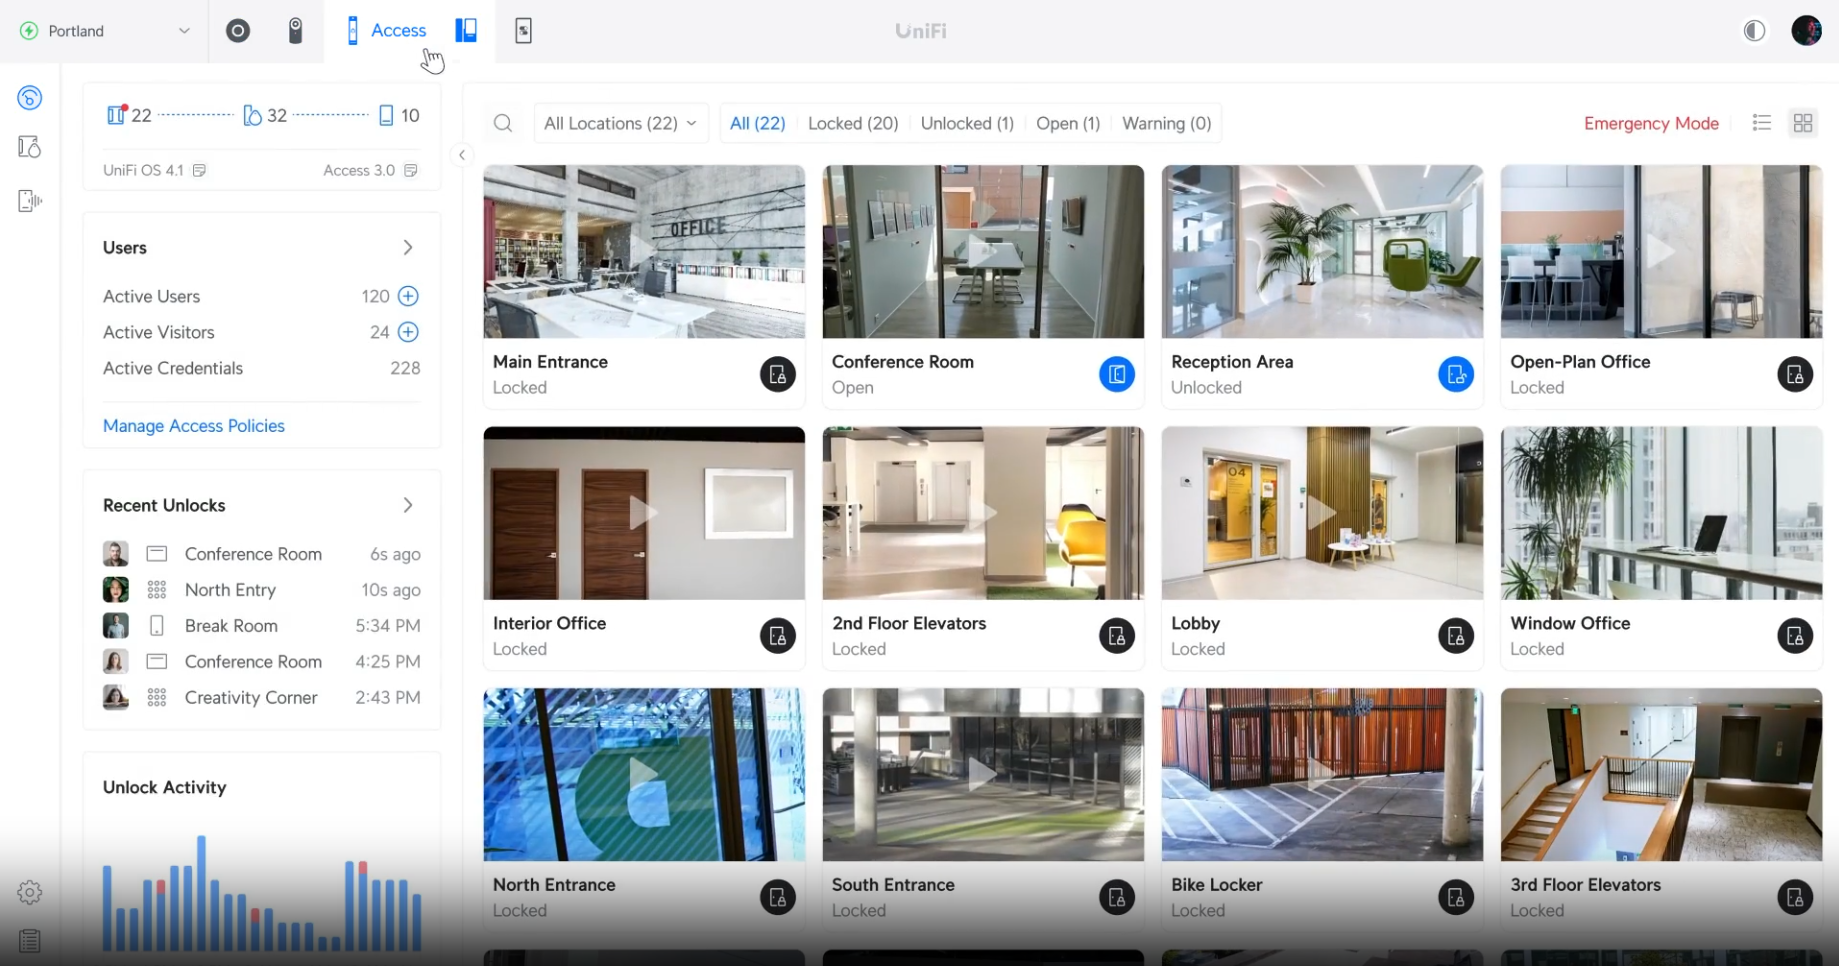Click the Conference Room door status button
This screenshot has width=1839, height=966.
tap(1117, 375)
